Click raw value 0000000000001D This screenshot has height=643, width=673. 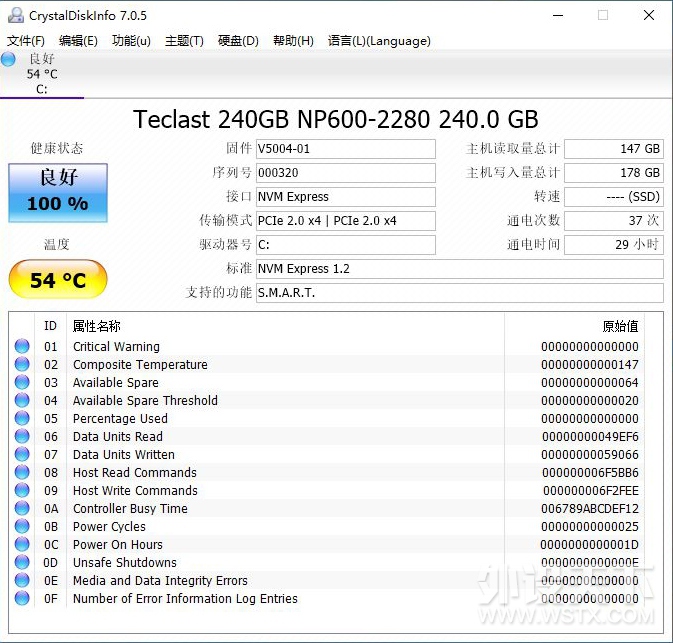[x=589, y=544]
